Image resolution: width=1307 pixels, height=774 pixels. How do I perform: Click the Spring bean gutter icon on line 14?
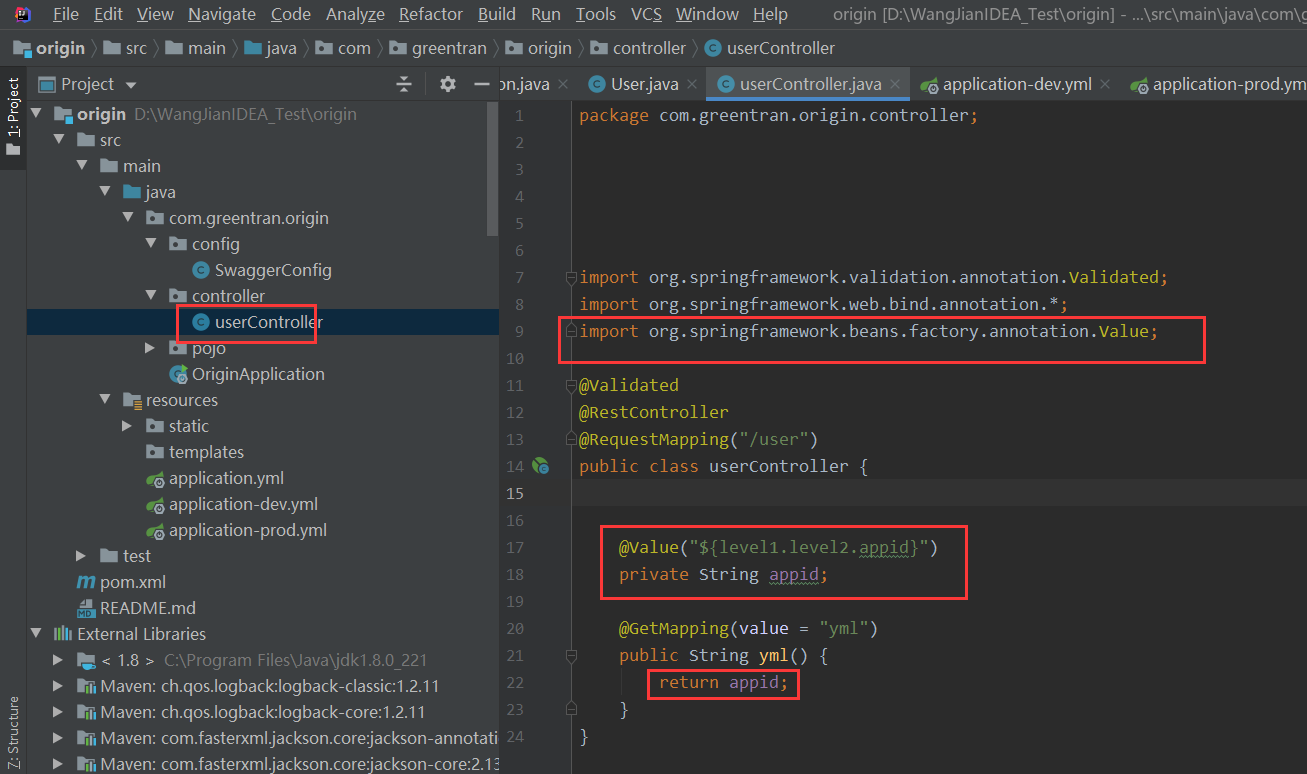click(541, 465)
